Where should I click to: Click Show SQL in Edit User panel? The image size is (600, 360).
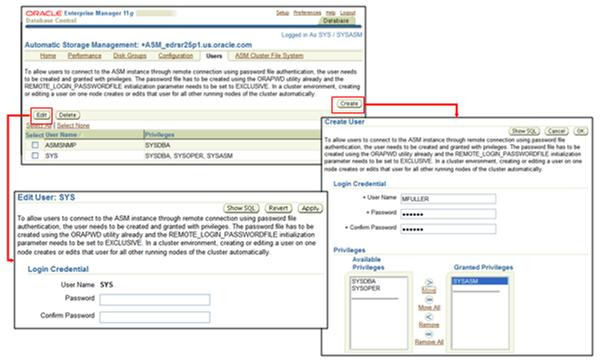(241, 208)
